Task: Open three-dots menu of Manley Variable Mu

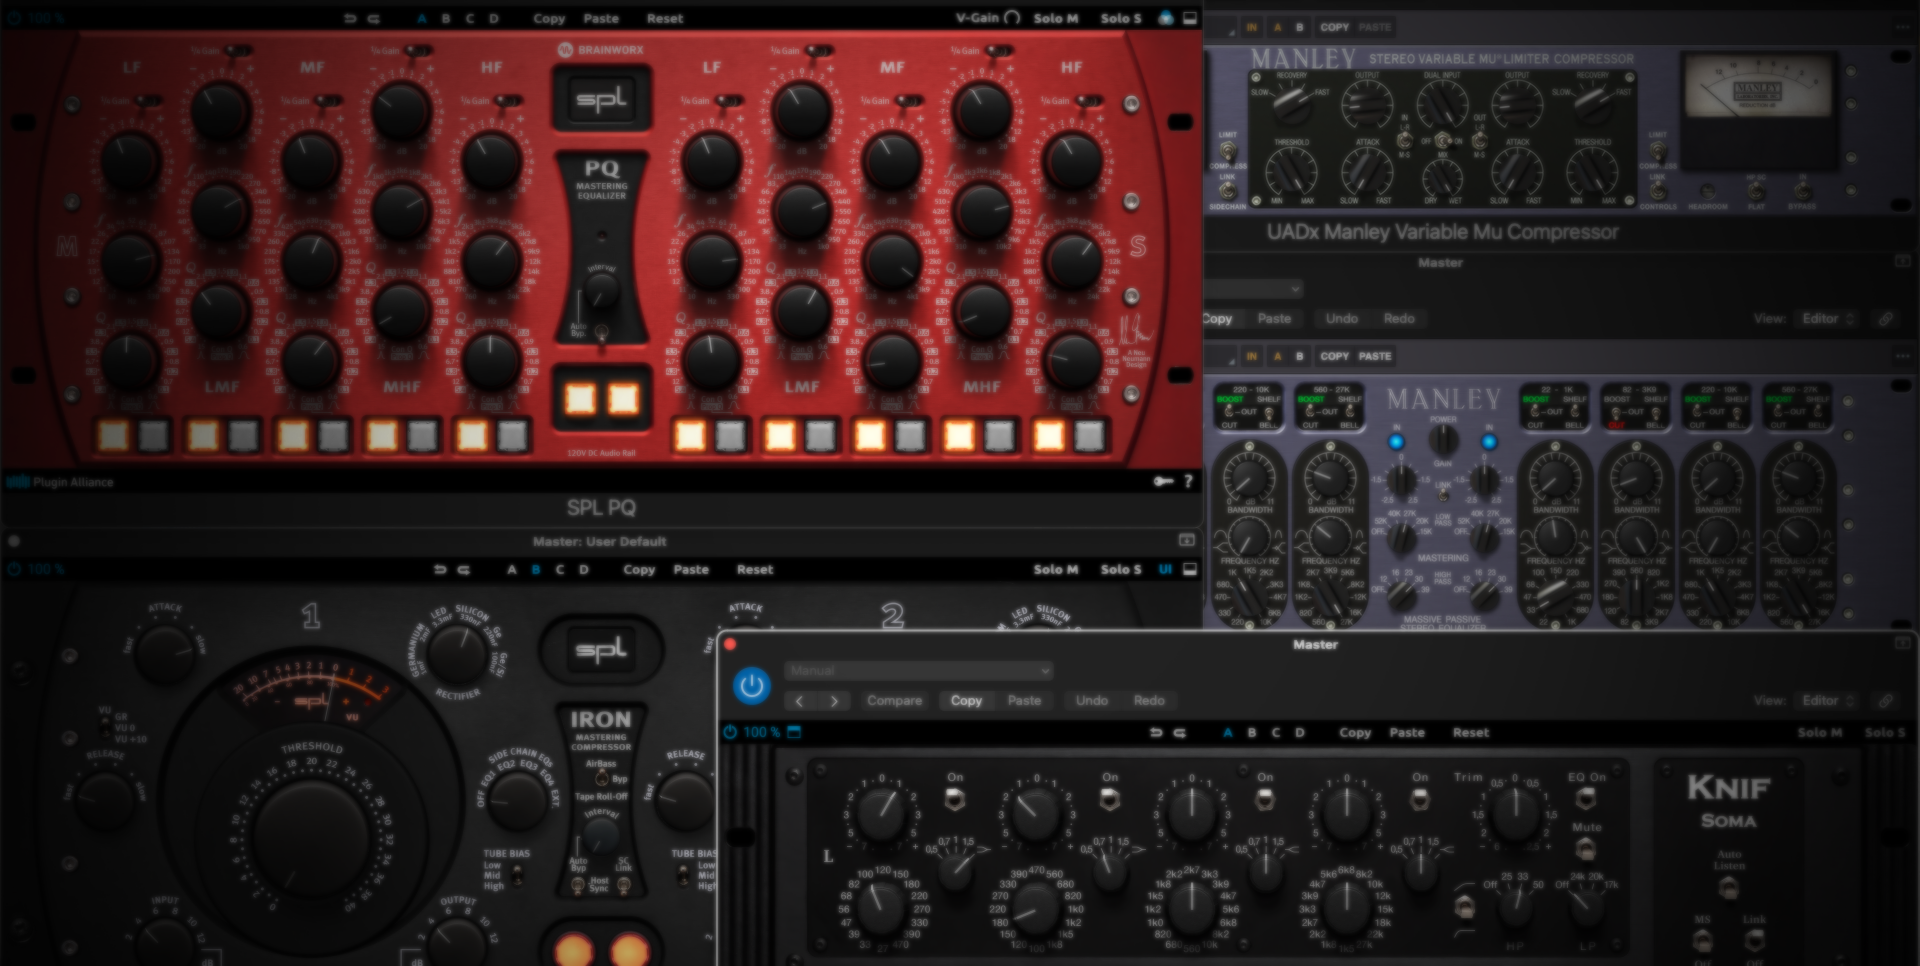Action: pyautogui.click(x=1902, y=27)
